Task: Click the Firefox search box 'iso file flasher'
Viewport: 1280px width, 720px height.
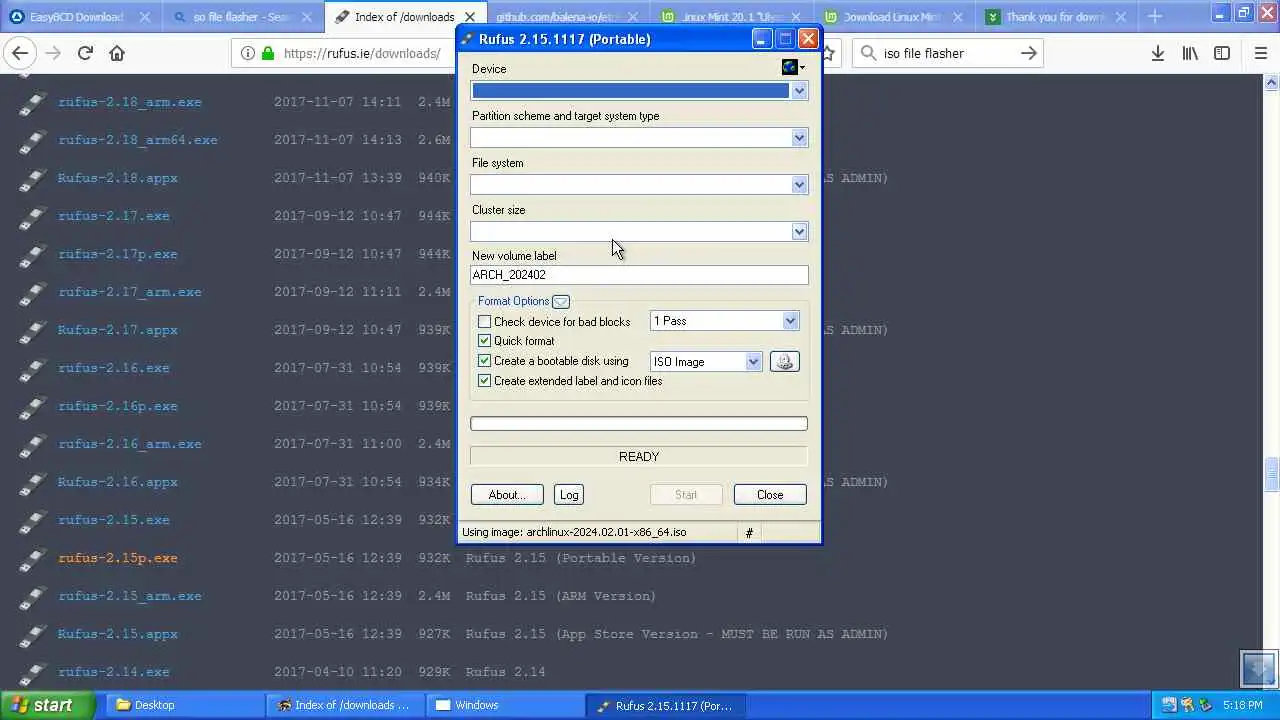Action: tap(945, 53)
